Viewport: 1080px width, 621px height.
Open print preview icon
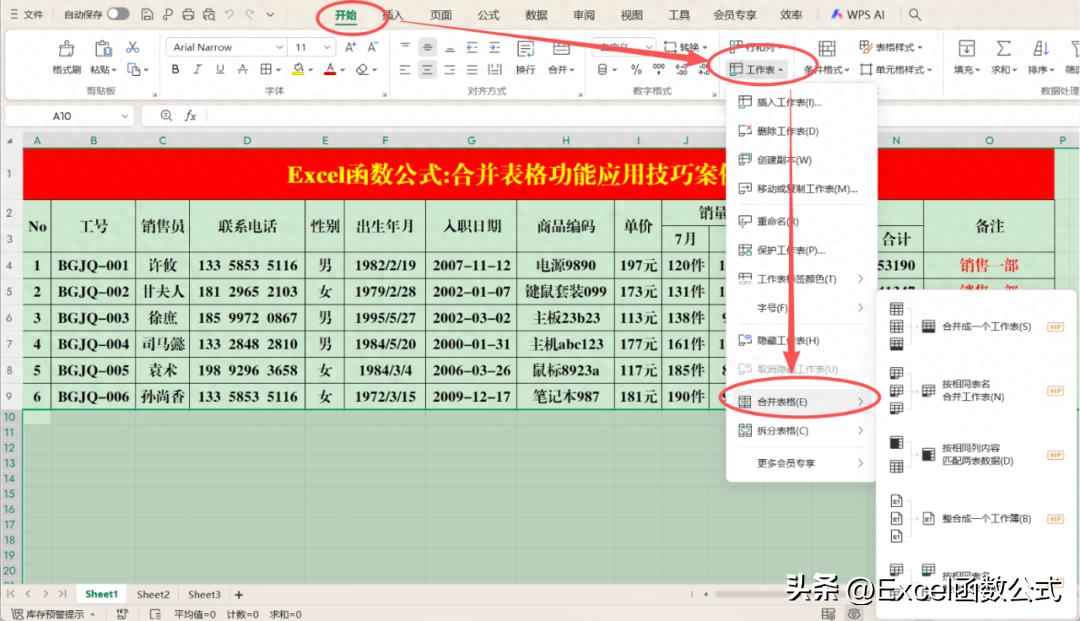coord(209,14)
